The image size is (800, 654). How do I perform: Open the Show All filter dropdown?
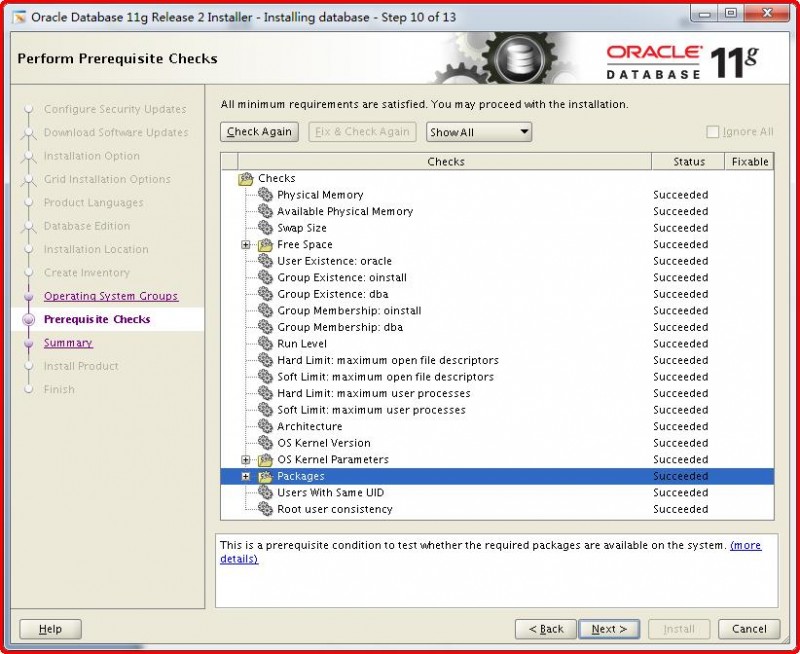tap(478, 131)
